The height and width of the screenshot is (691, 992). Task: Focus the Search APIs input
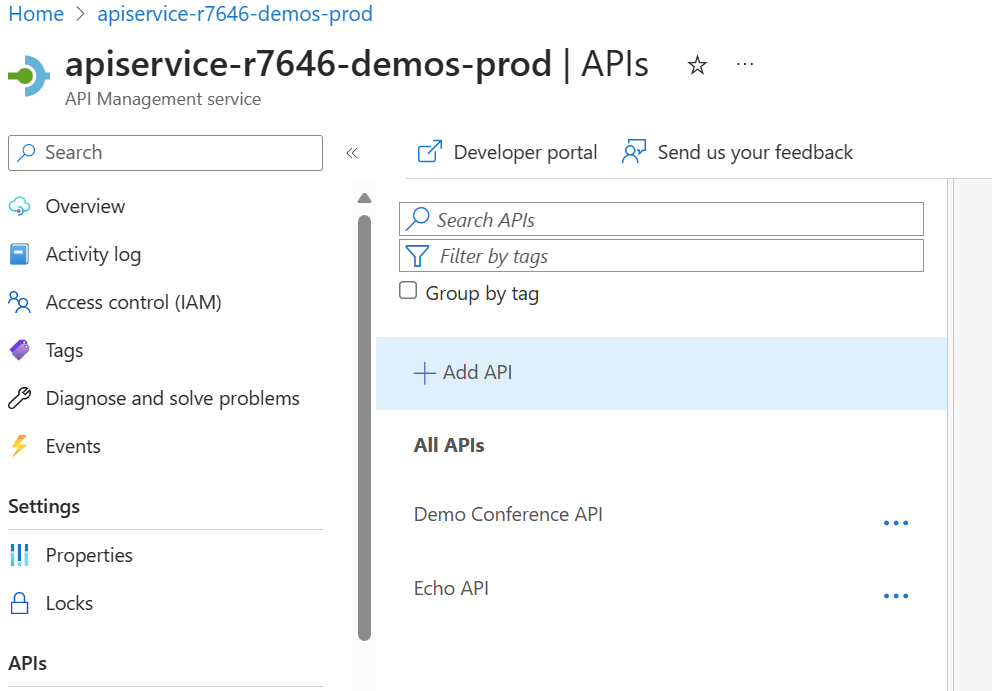(x=661, y=219)
